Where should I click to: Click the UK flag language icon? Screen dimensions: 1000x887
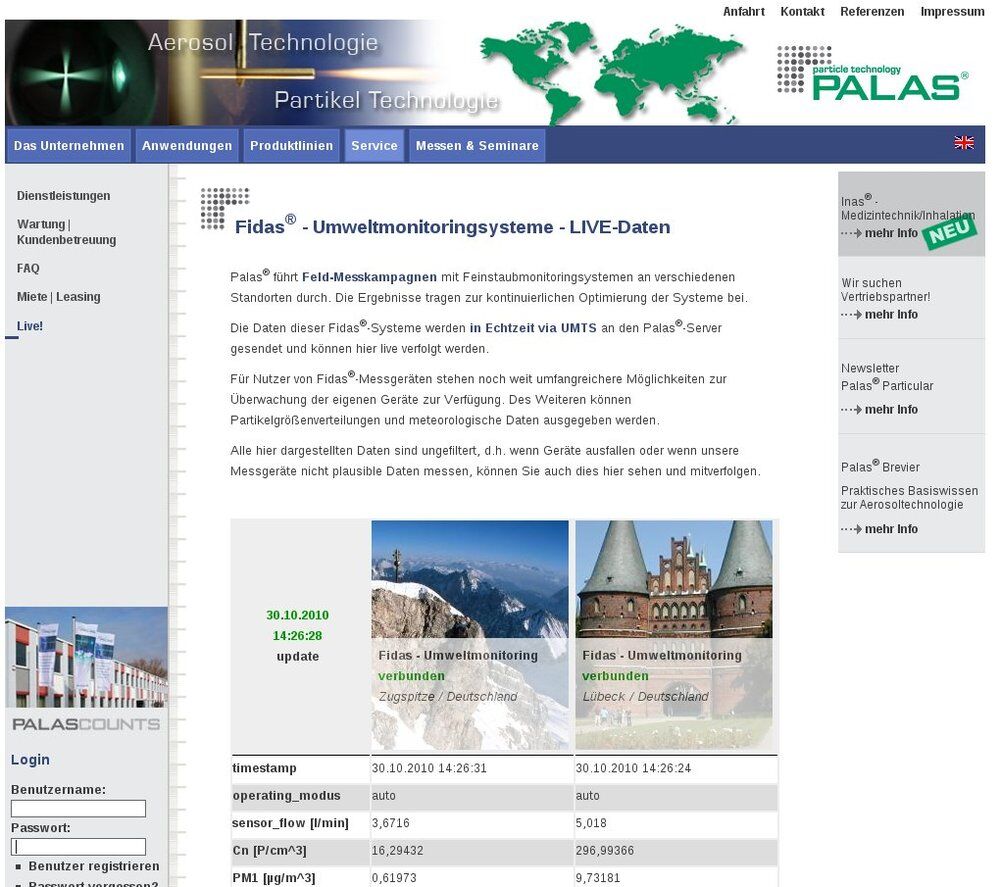point(964,143)
